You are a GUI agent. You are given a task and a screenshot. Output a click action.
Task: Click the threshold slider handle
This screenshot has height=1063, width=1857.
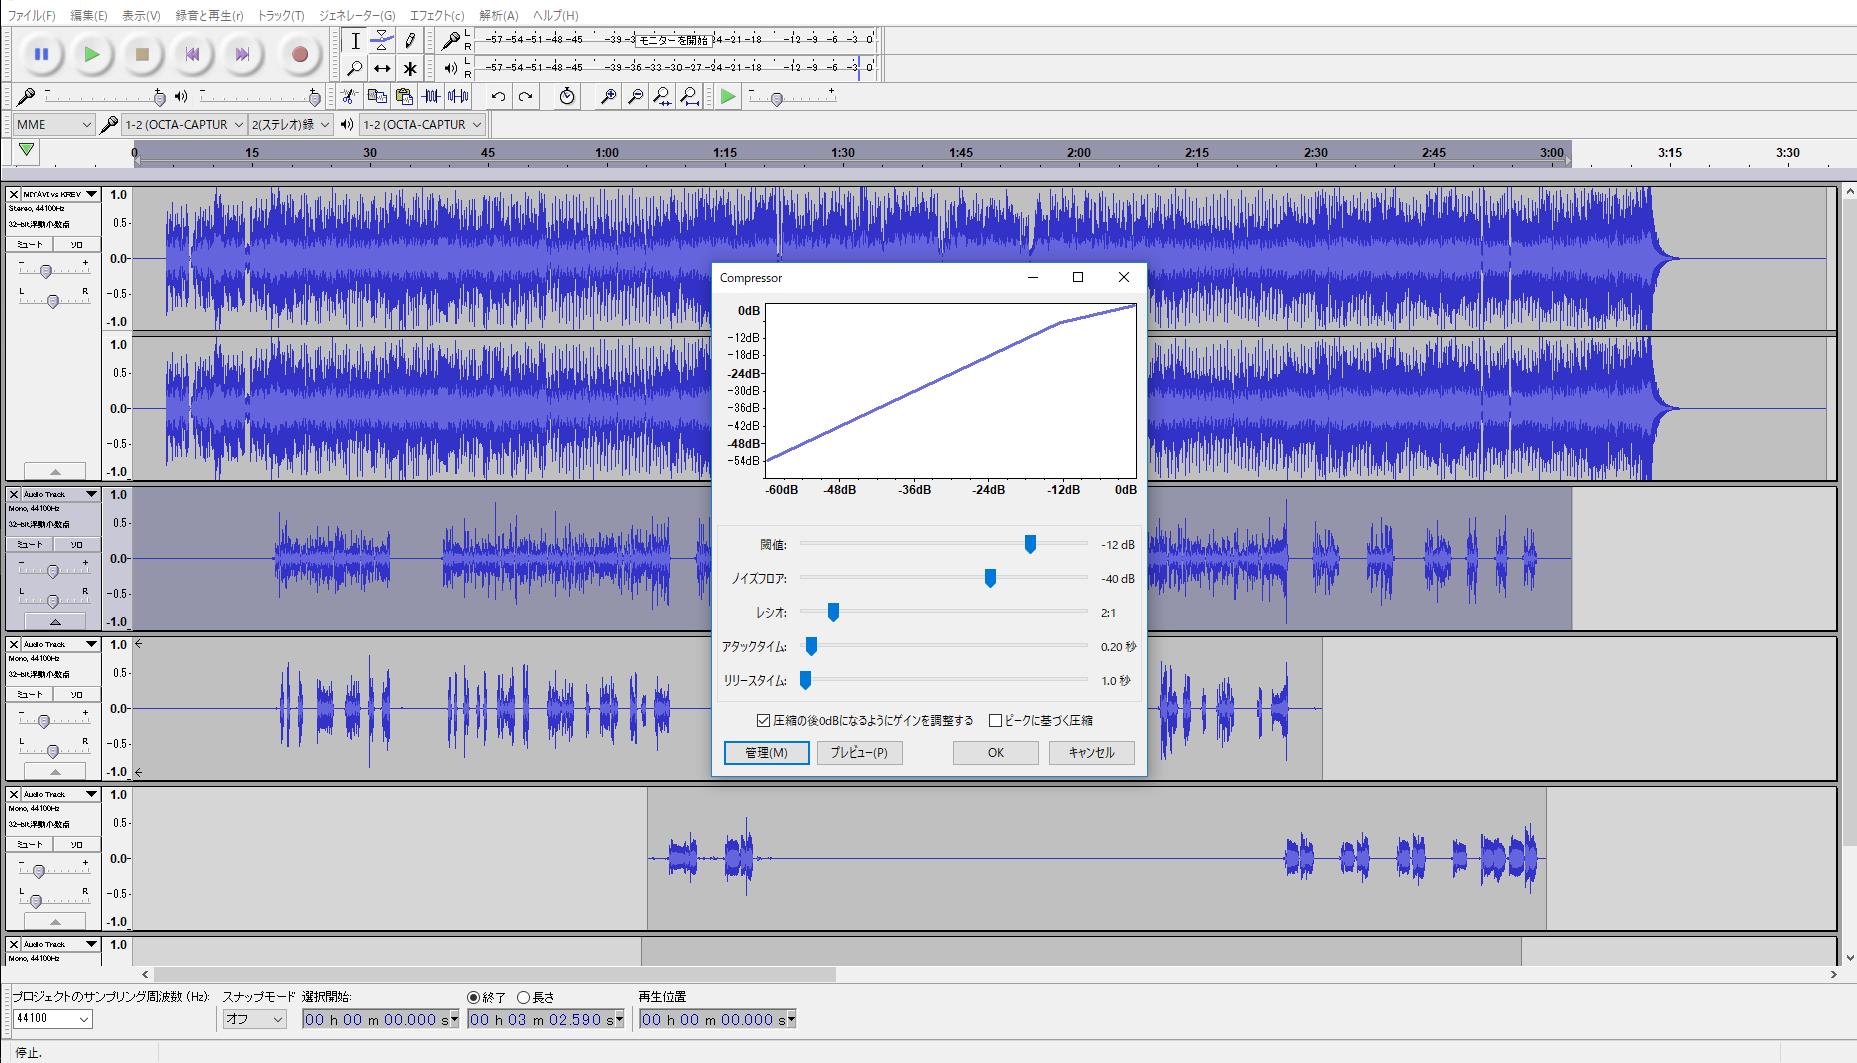click(x=1030, y=544)
